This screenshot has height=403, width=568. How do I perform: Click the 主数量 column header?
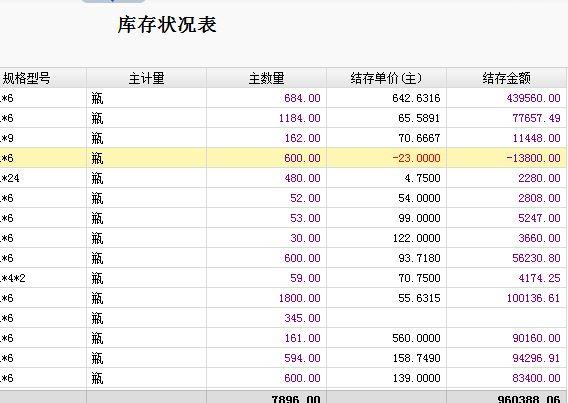pyautogui.click(x=266, y=78)
